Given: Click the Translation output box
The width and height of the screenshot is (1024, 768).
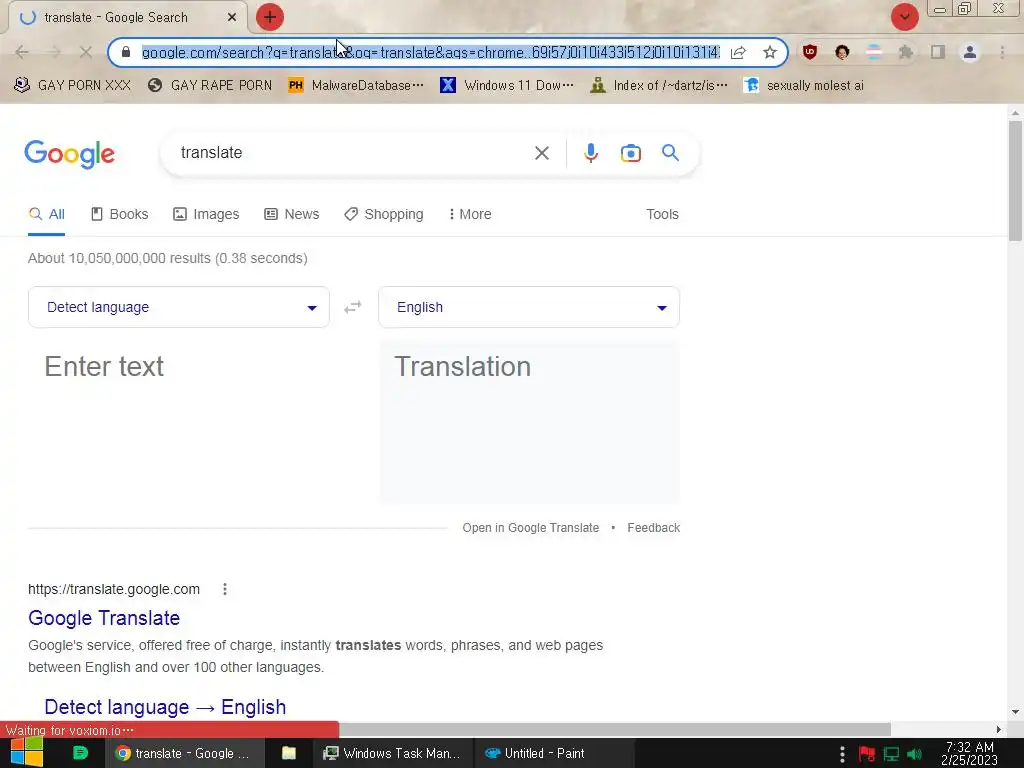Looking at the screenshot, I should pyautogui.click(x=530, y=421).
